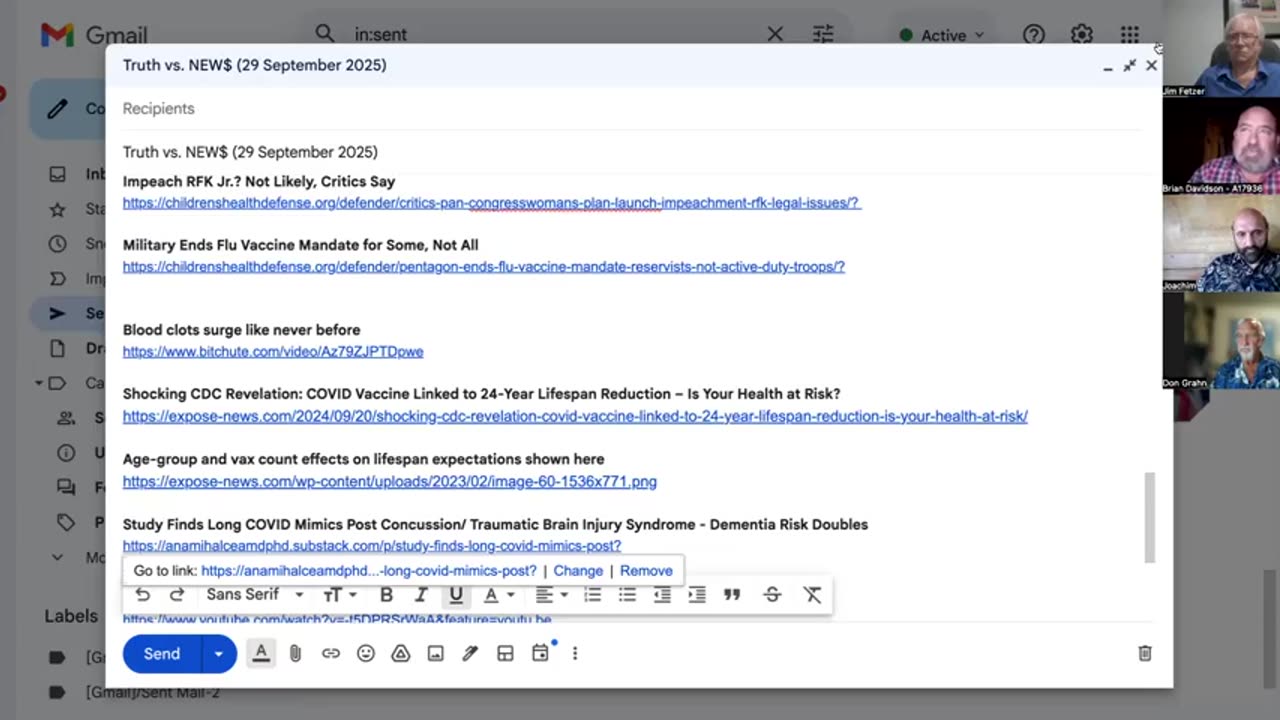Open the Inbox folder icon
The image size is (1280, 720).
(58, 174)
